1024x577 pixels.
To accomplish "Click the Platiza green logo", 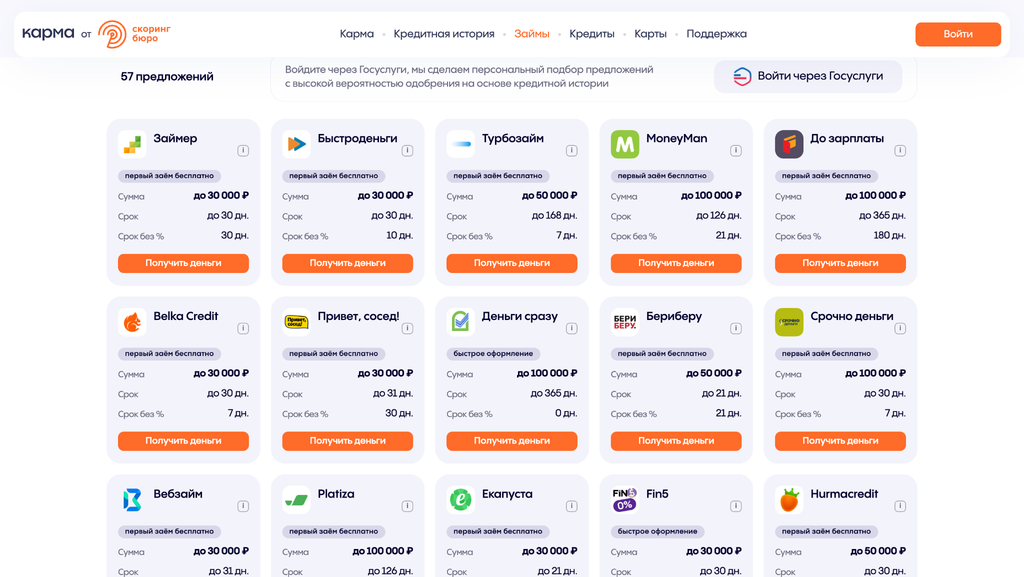I will (296, 500).
